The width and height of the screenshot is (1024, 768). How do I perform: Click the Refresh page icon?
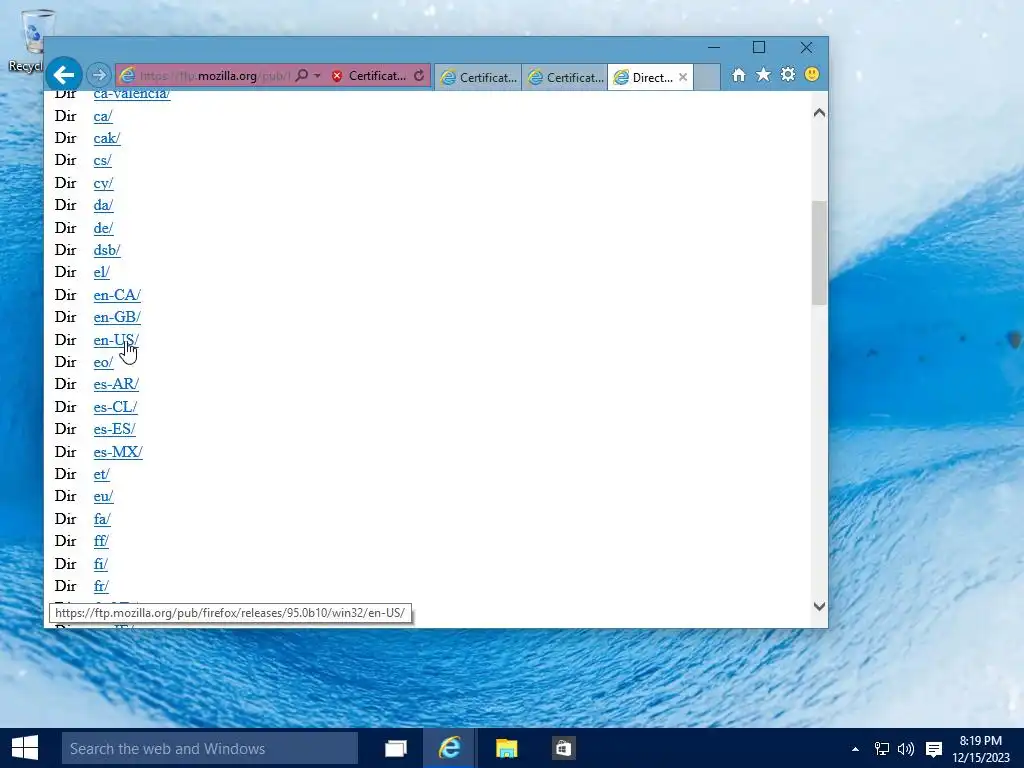pyautogui.click(x=419, y=76)
